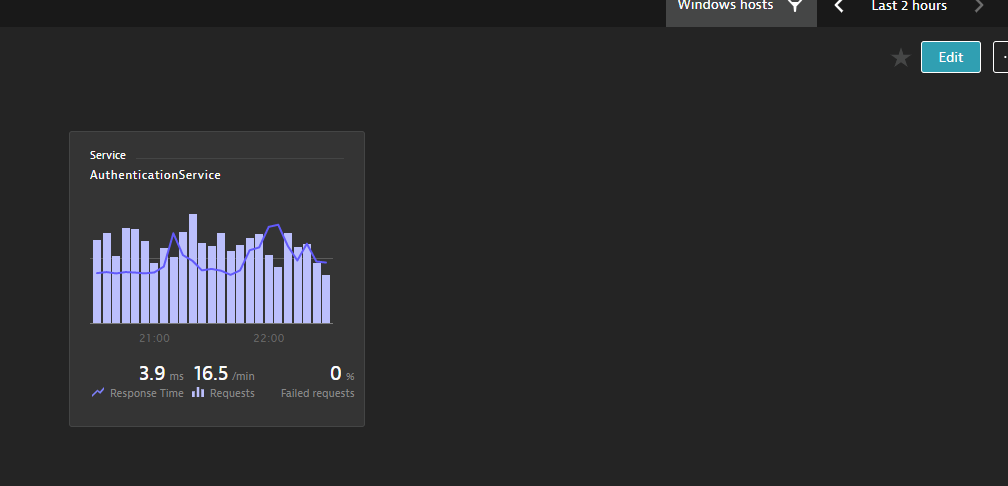Open the Windows hosts management zone filter
Image resolution: width=1008 pixels, height=486 pixels.
[725, 7]
